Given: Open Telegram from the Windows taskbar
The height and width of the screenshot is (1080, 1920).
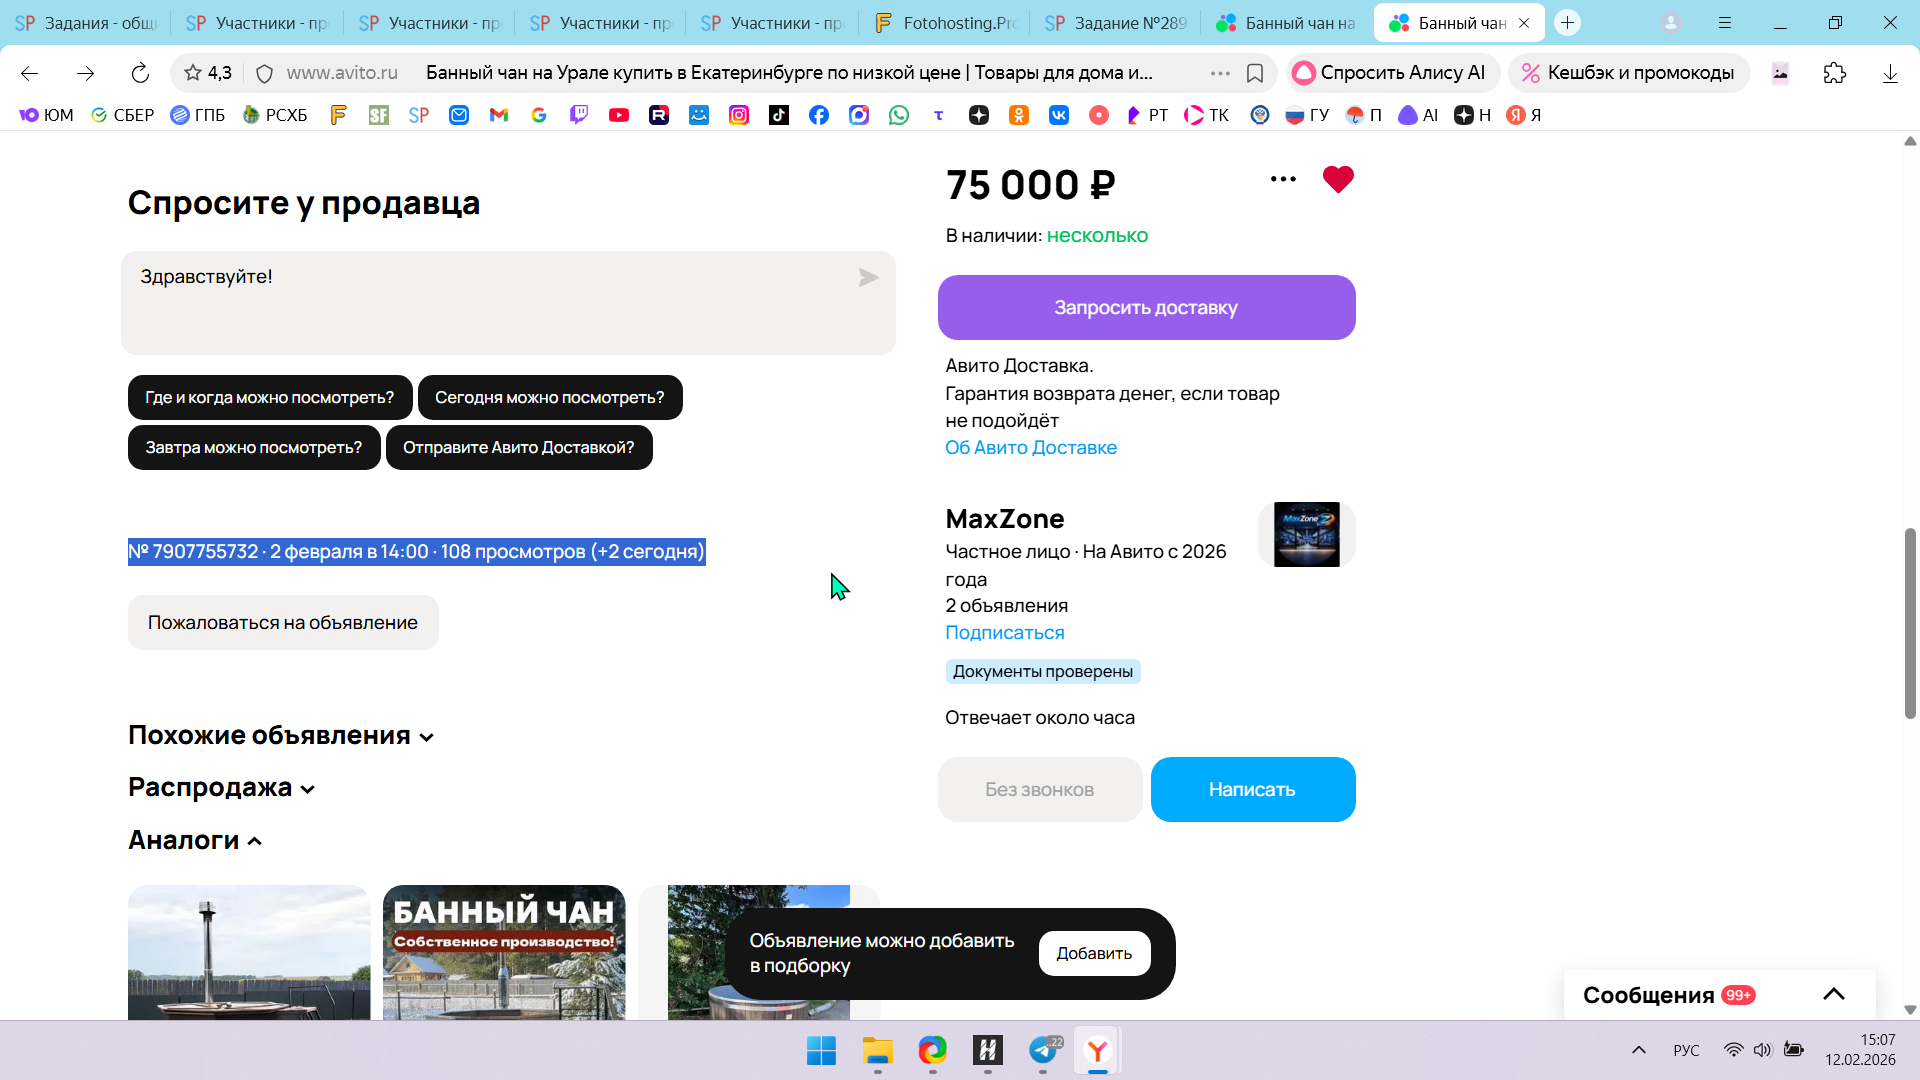Looking at the screenshot, I should pyautogui.click(x=1043, y=1050).
